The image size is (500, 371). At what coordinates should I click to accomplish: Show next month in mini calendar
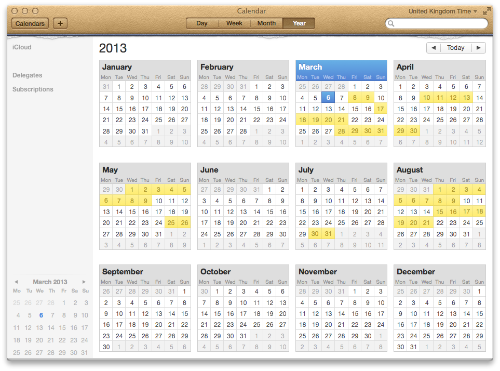click(84, 282)
